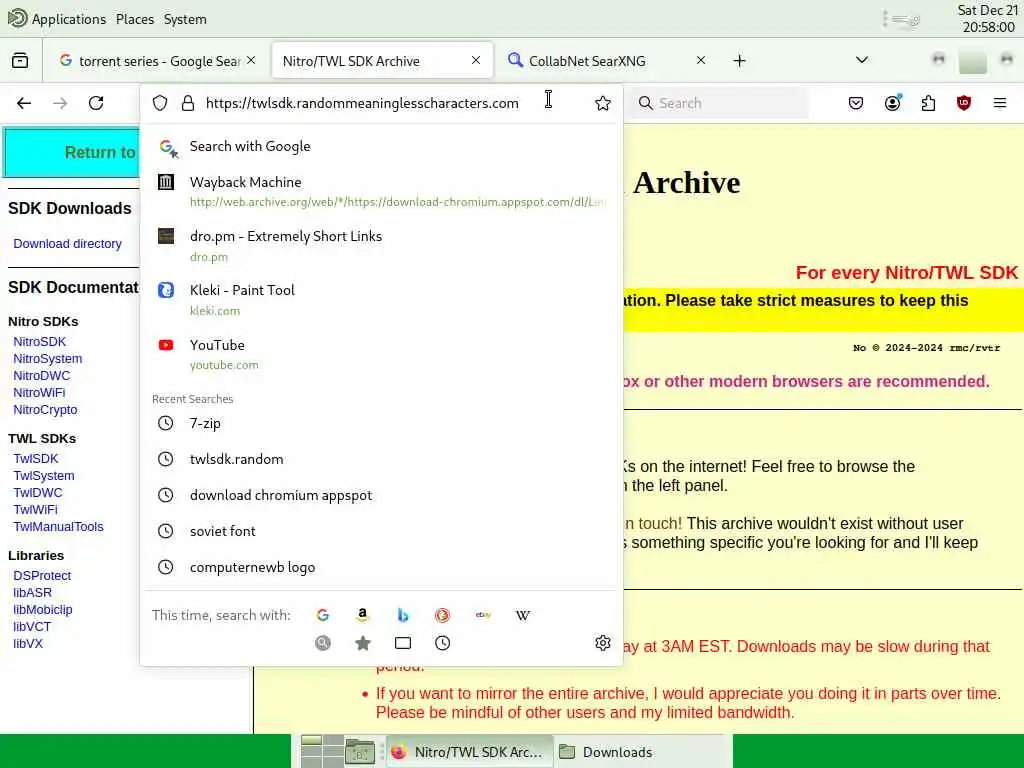Search with the SearXNG magnifier icon
This screenshot has height=768, width=1024.
323,643
